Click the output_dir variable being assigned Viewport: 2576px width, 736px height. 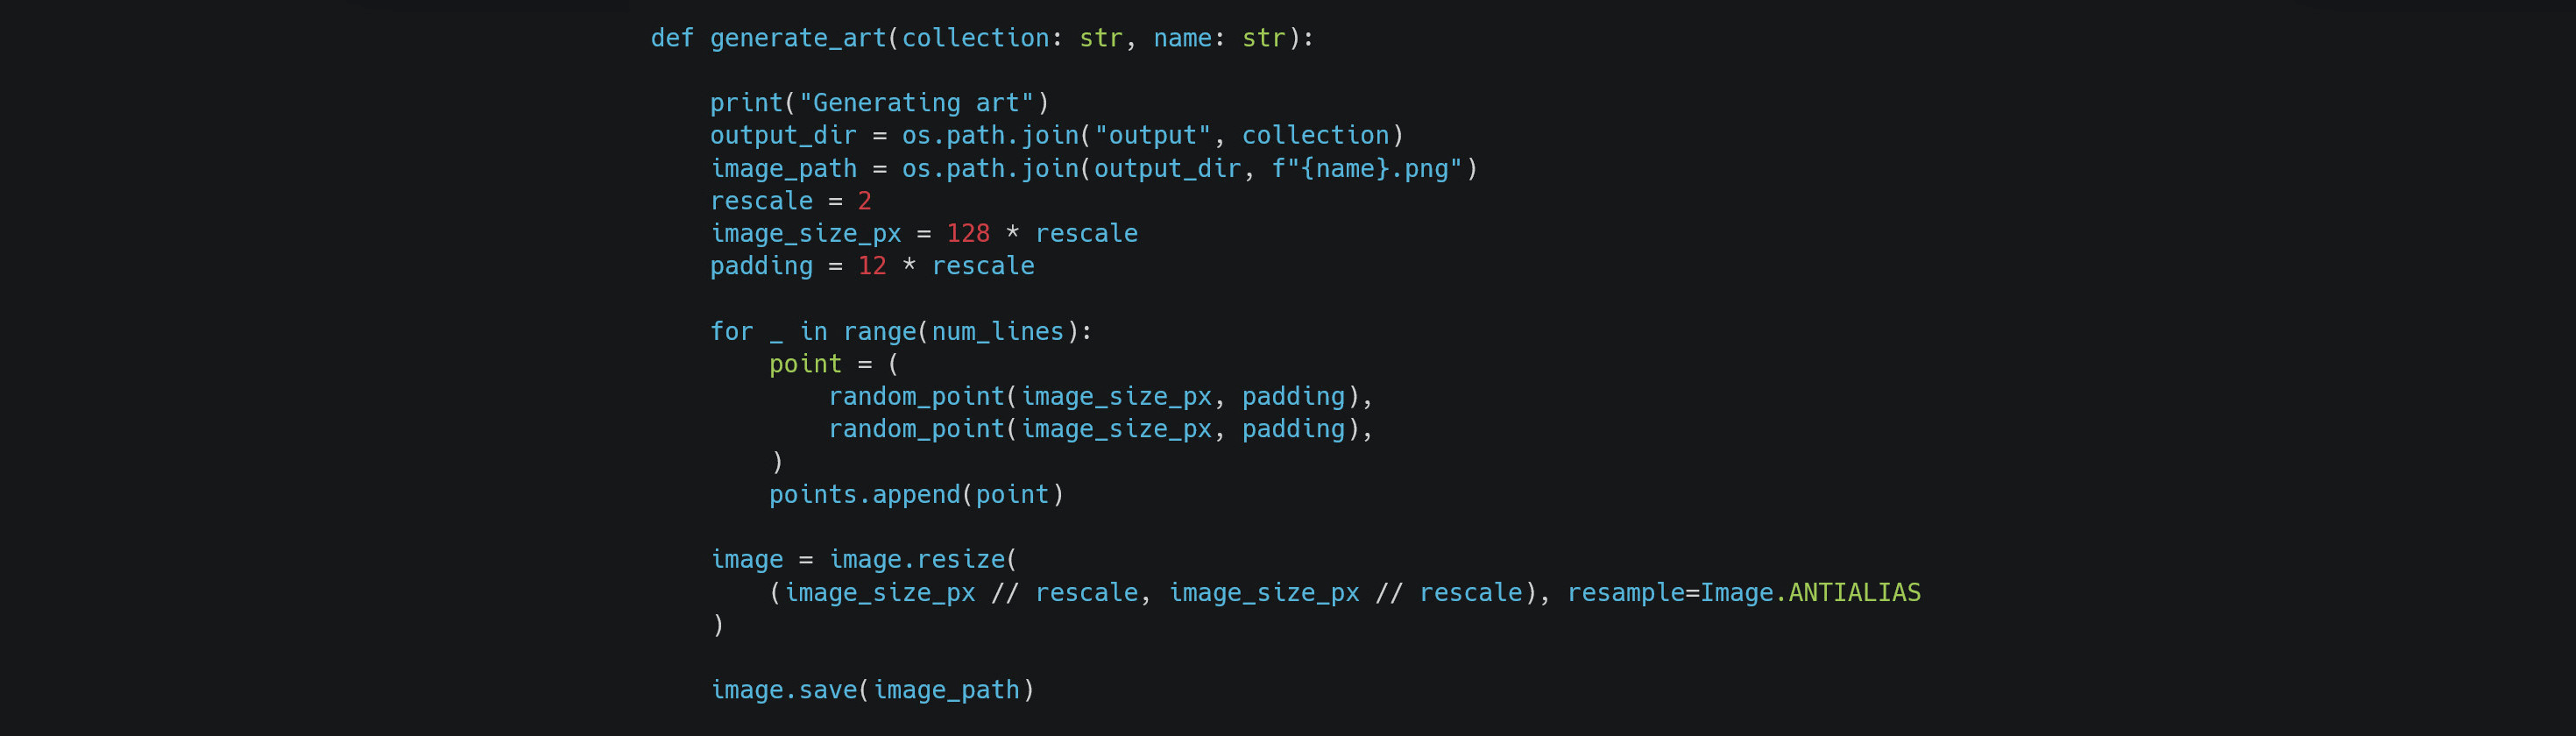pos(783,136)
